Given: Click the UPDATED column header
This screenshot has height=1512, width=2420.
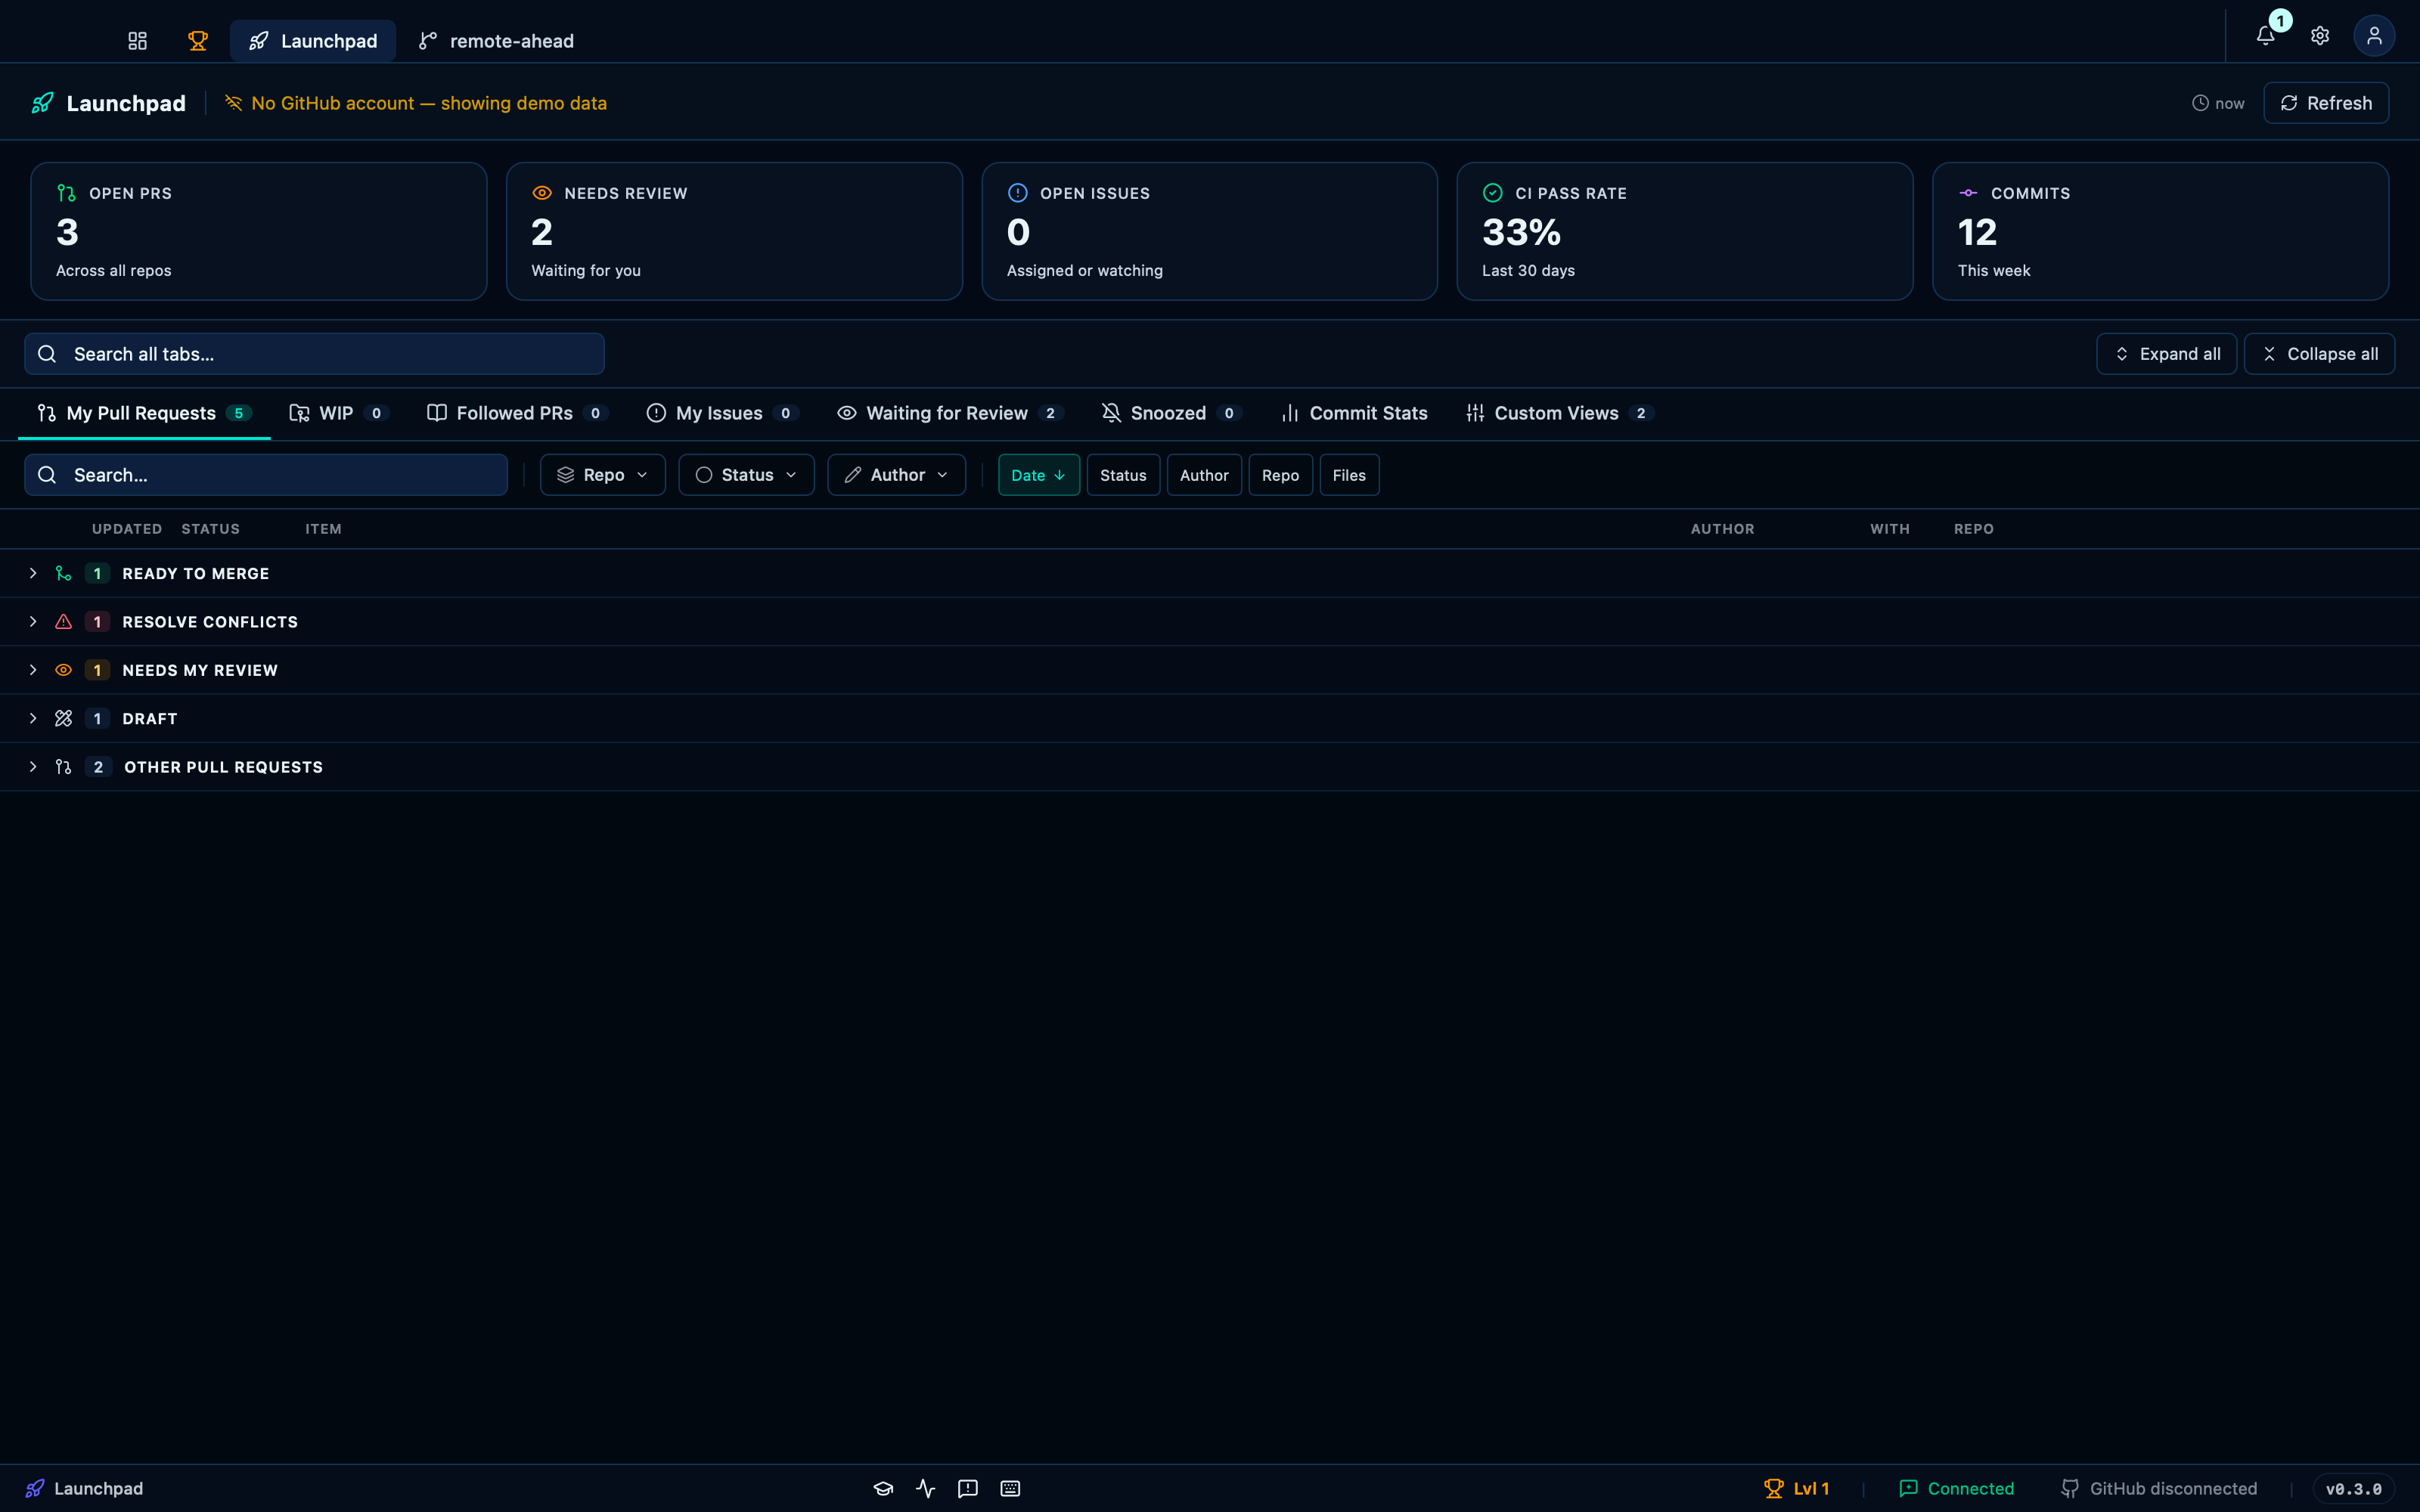Looking at the screenshot, I should pyautogui.click(x=127, y=529).
